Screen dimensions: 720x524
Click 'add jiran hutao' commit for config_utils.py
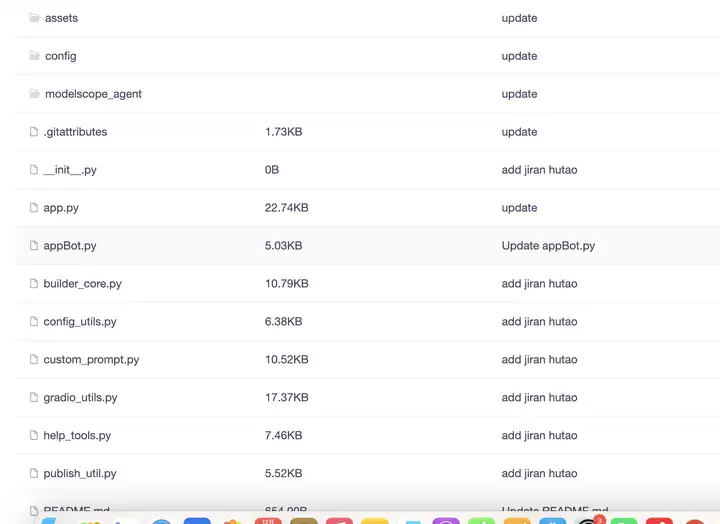(540, 321)
